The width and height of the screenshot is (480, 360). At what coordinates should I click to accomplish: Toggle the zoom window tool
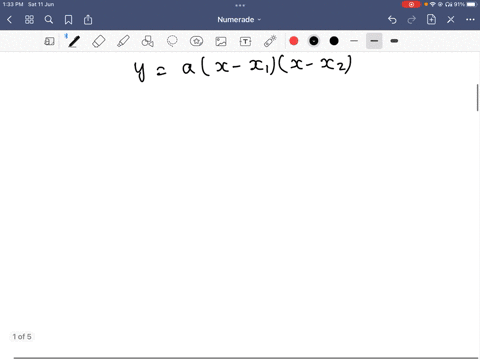click(49, 41)
